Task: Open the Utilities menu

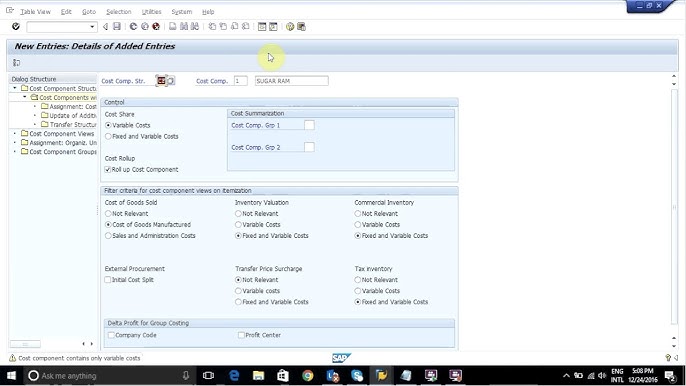Action: (x=151, y=12)
